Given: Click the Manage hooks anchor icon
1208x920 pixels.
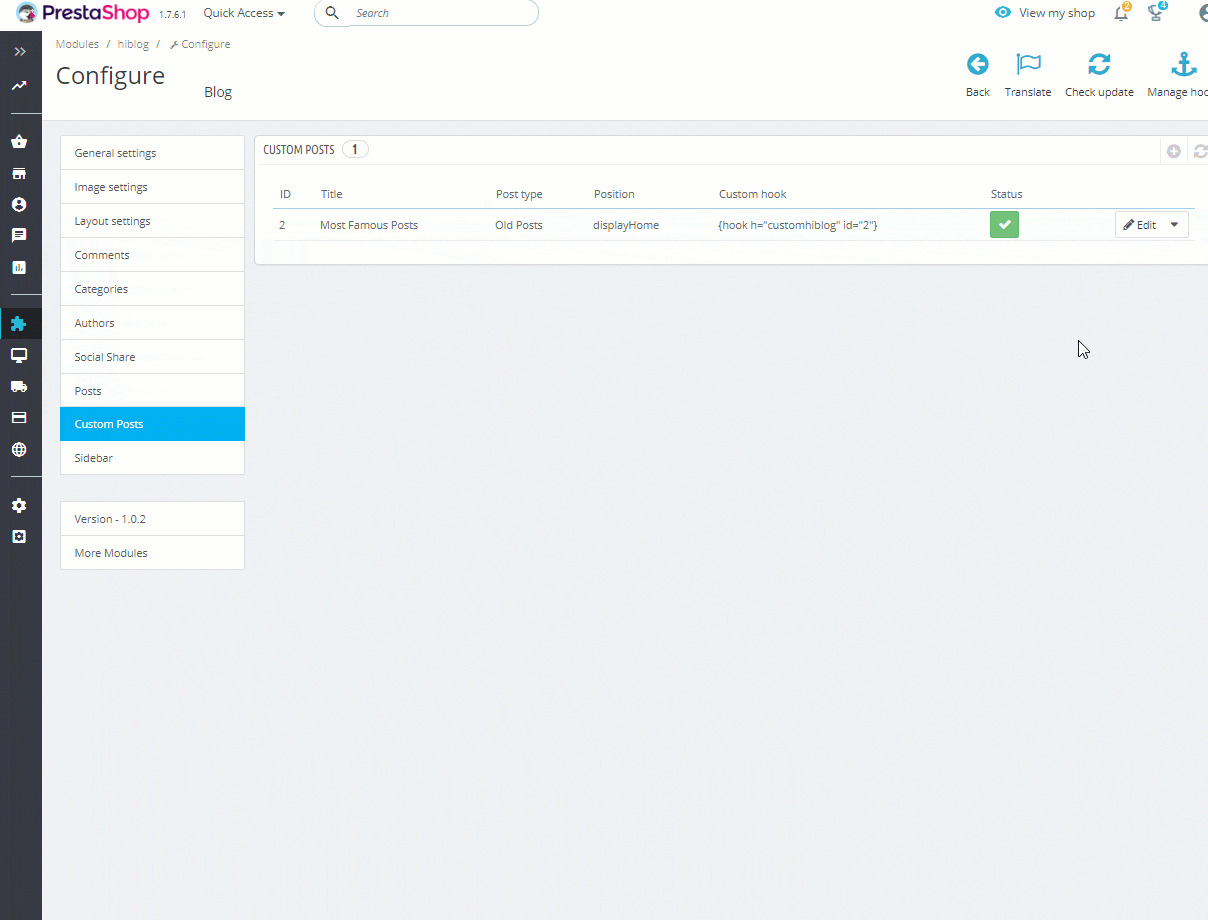Looking at the screenshot, I should click(1184, 64).
